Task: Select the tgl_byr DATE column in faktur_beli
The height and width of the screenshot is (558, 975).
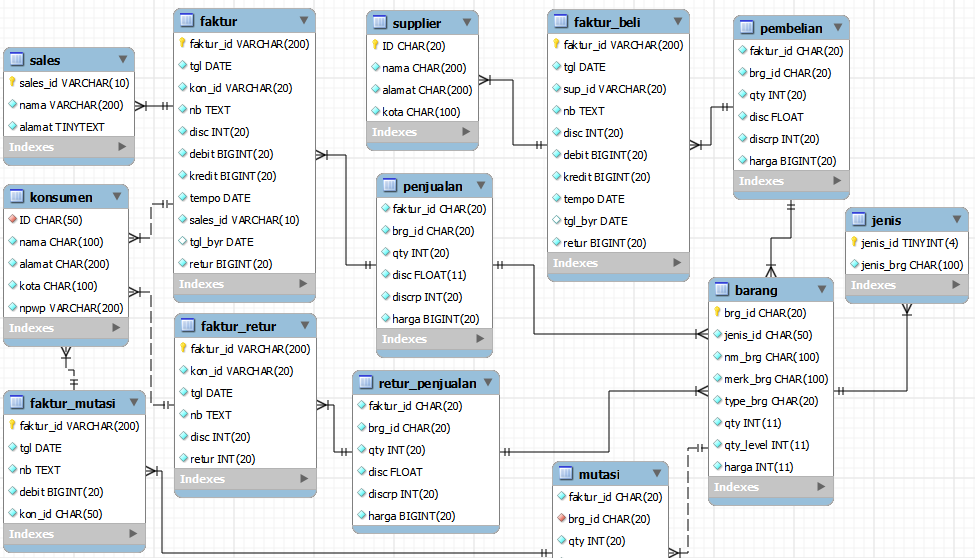Action: (x=595, y=221)
